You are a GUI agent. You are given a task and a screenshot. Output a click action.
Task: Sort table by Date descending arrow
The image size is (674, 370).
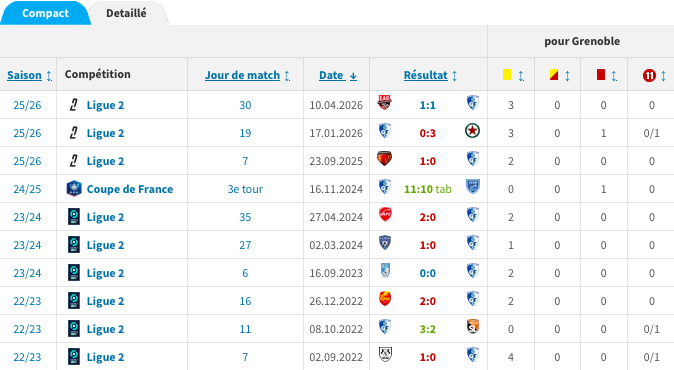[x=353, y=76]
